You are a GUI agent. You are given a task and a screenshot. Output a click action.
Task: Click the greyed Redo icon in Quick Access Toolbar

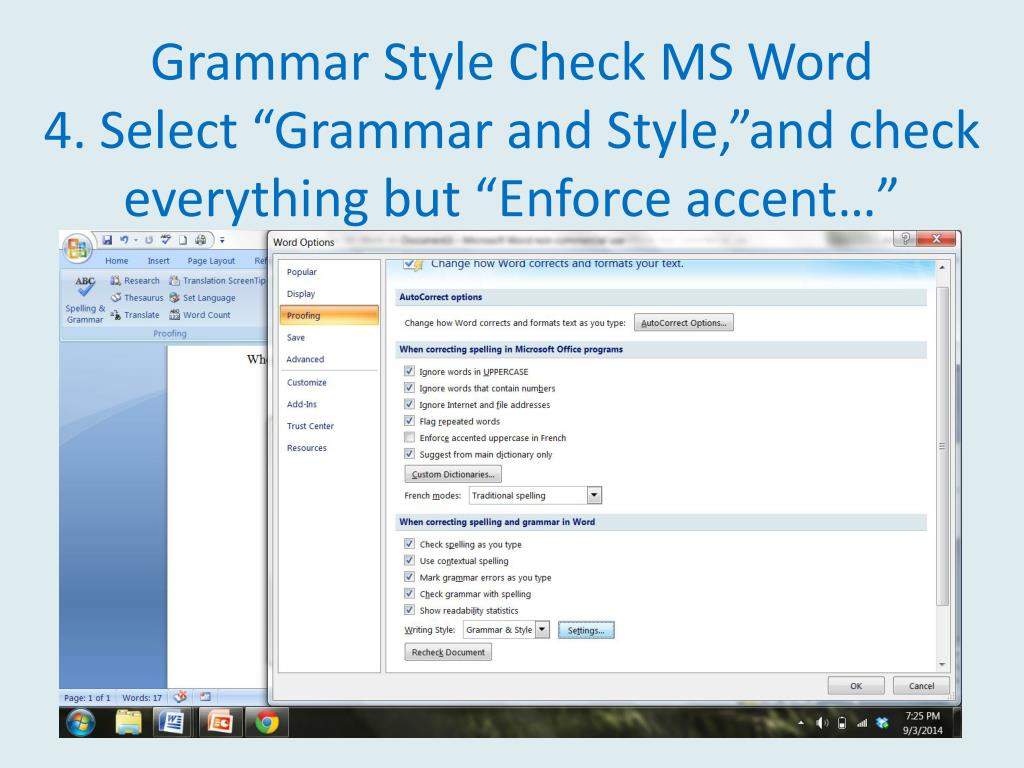pos(149,240)
